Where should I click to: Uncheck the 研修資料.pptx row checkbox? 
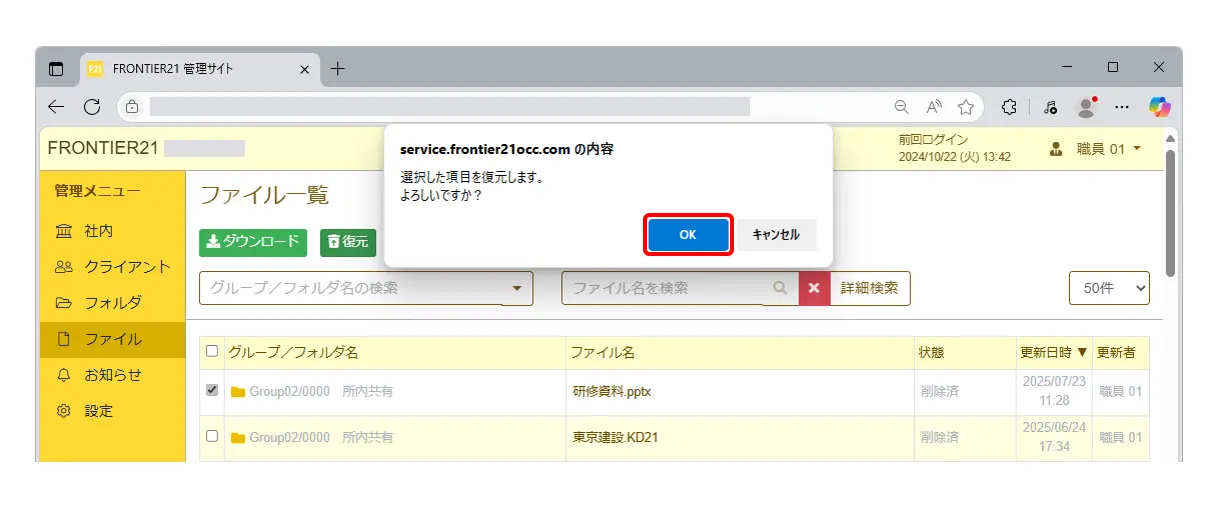pyautogui.click(x=212, y=391)
